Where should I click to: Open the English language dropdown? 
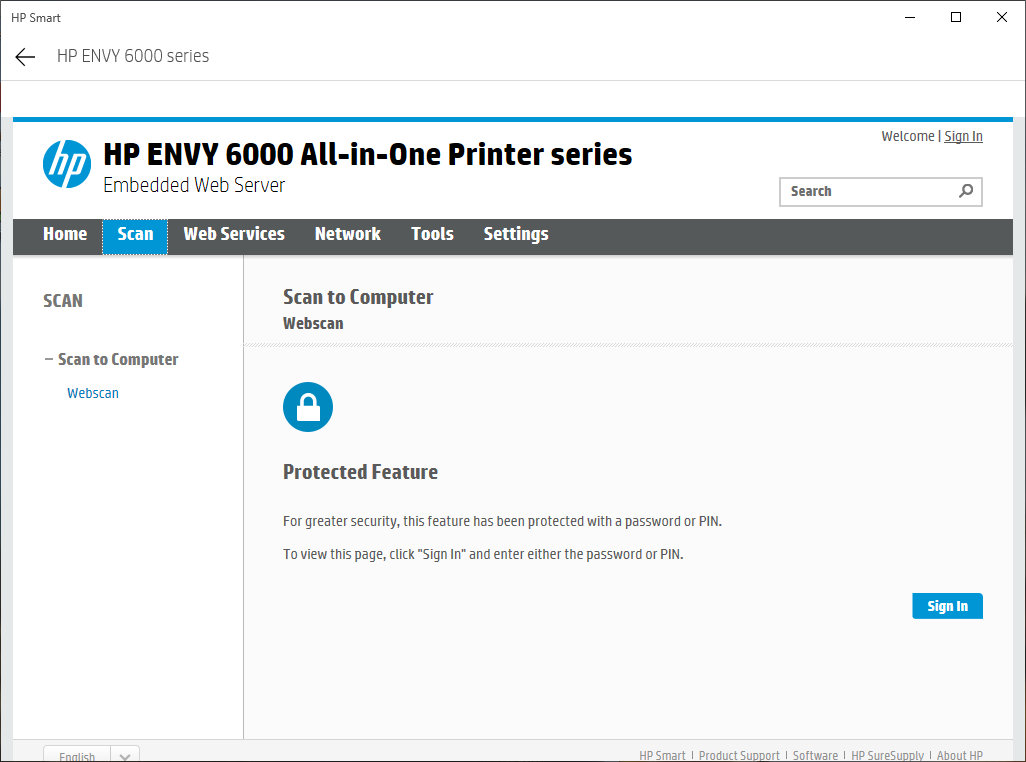coord(92,754)
